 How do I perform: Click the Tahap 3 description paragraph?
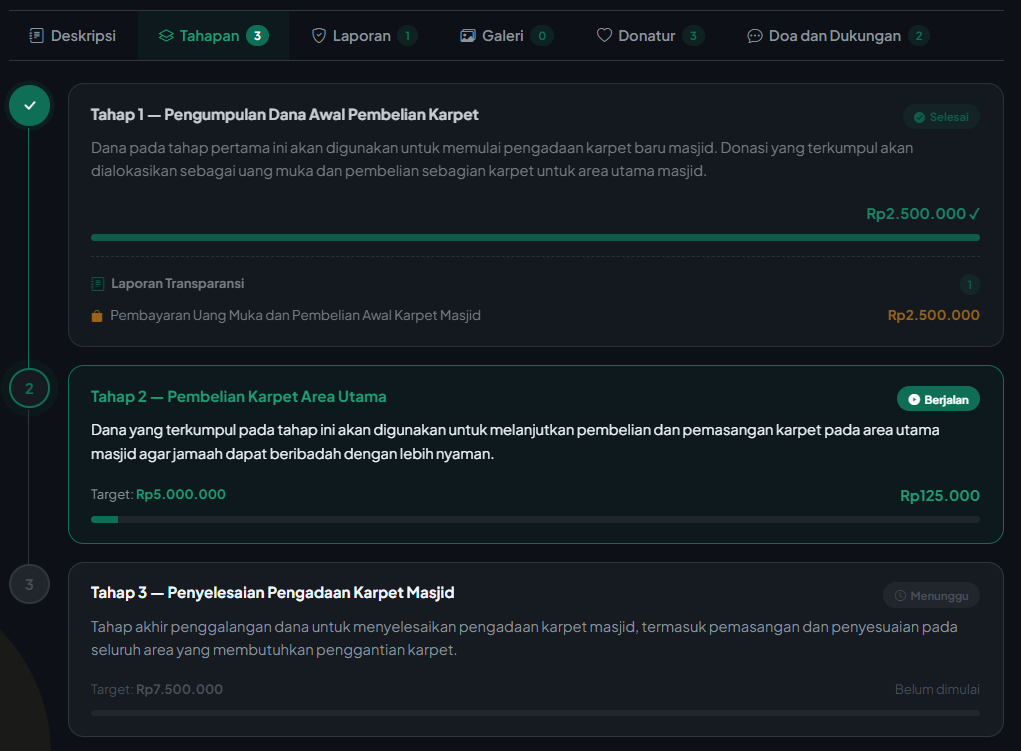524,638
